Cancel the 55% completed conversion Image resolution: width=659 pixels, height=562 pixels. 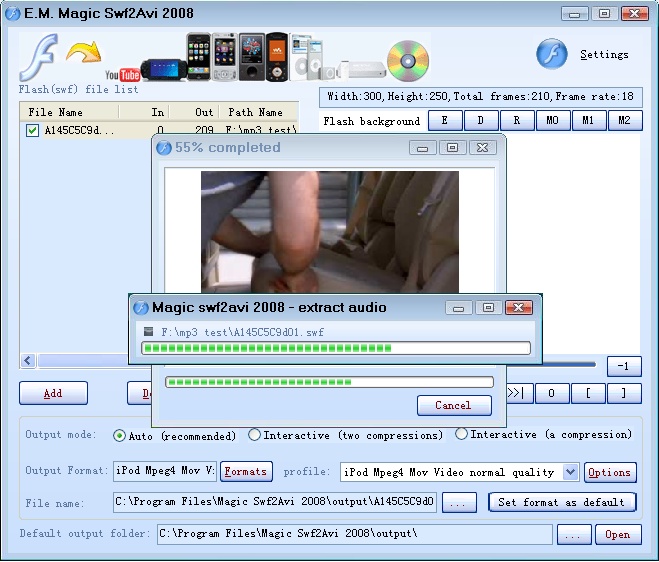click(454, 405)
